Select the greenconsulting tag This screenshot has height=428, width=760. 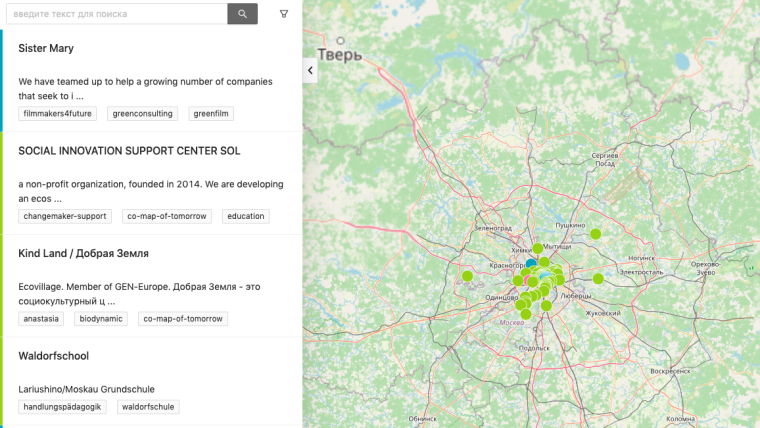tap(143, 114)
